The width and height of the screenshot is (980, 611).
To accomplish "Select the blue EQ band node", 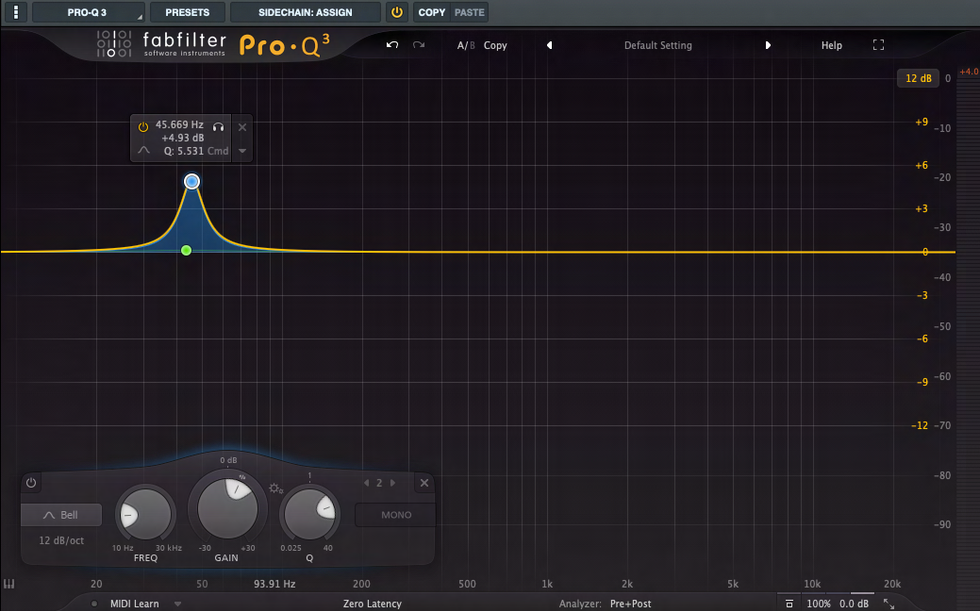I will 192,182.
